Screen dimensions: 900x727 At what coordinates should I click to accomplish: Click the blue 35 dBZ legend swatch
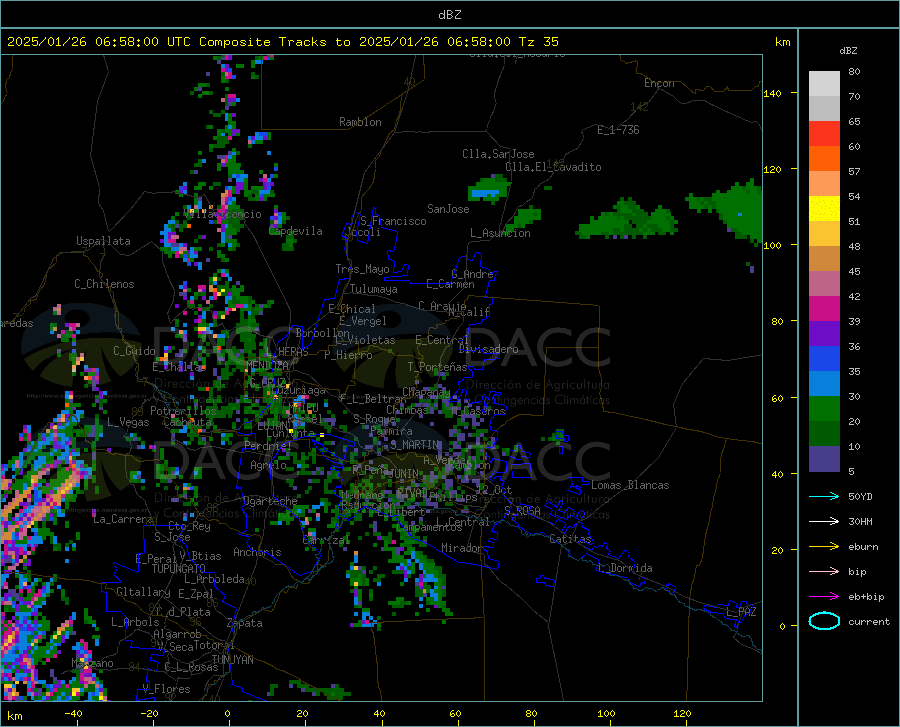[x=824, y=359]
